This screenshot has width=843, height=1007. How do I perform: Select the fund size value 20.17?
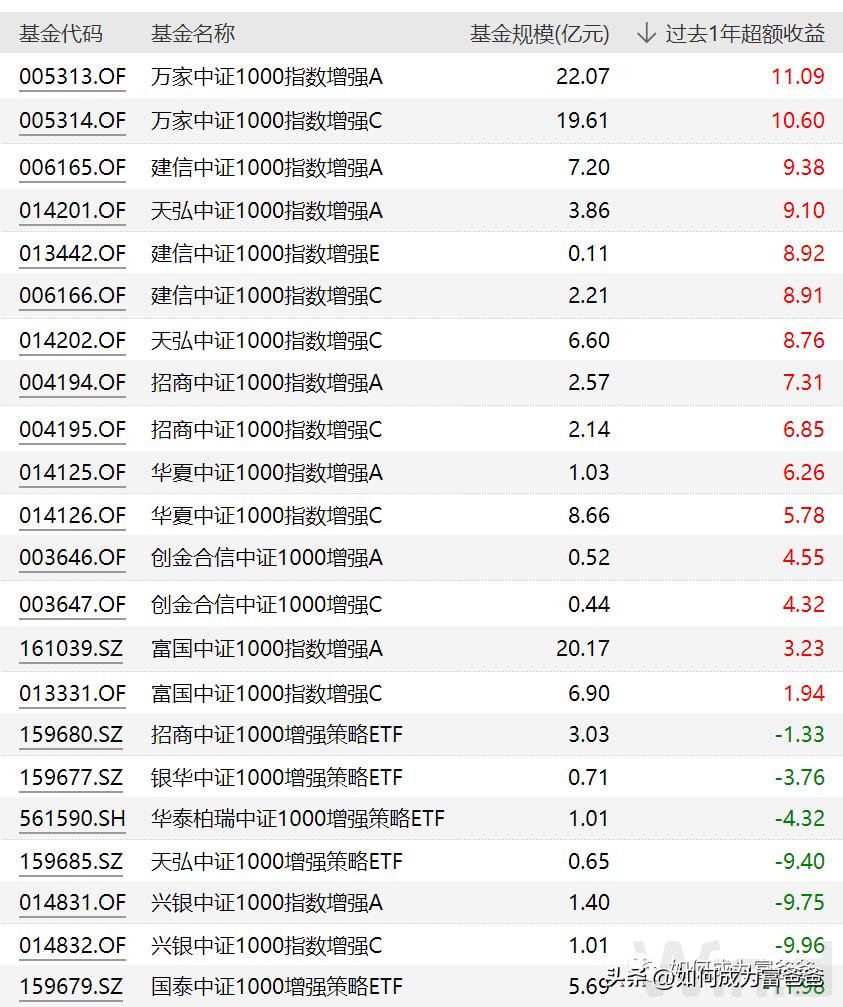(x=582, y=649)
